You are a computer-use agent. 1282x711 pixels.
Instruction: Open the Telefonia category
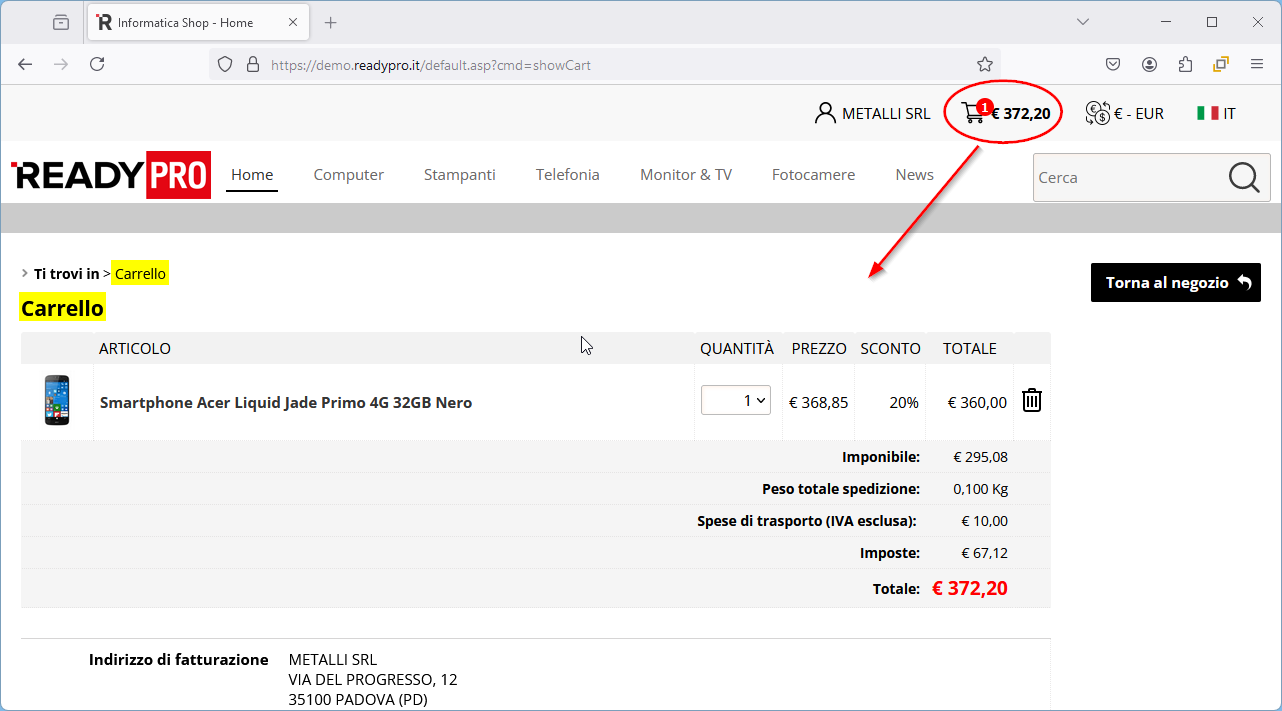(x=568, y=175)
